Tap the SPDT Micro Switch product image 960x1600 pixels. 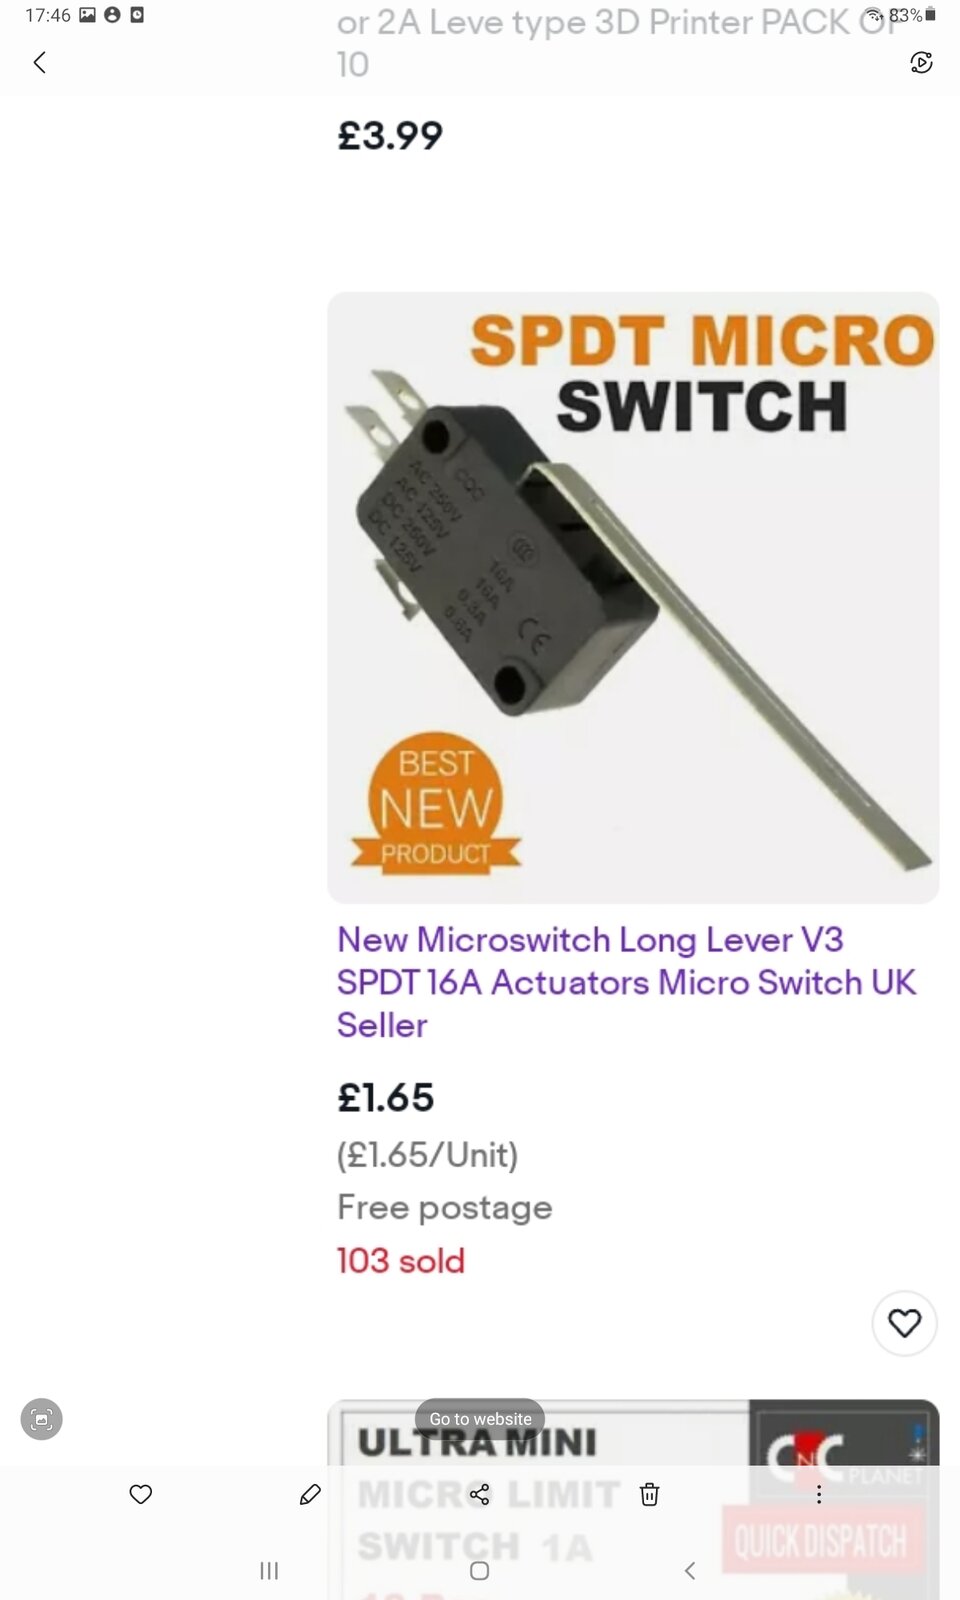pos(633,598)
